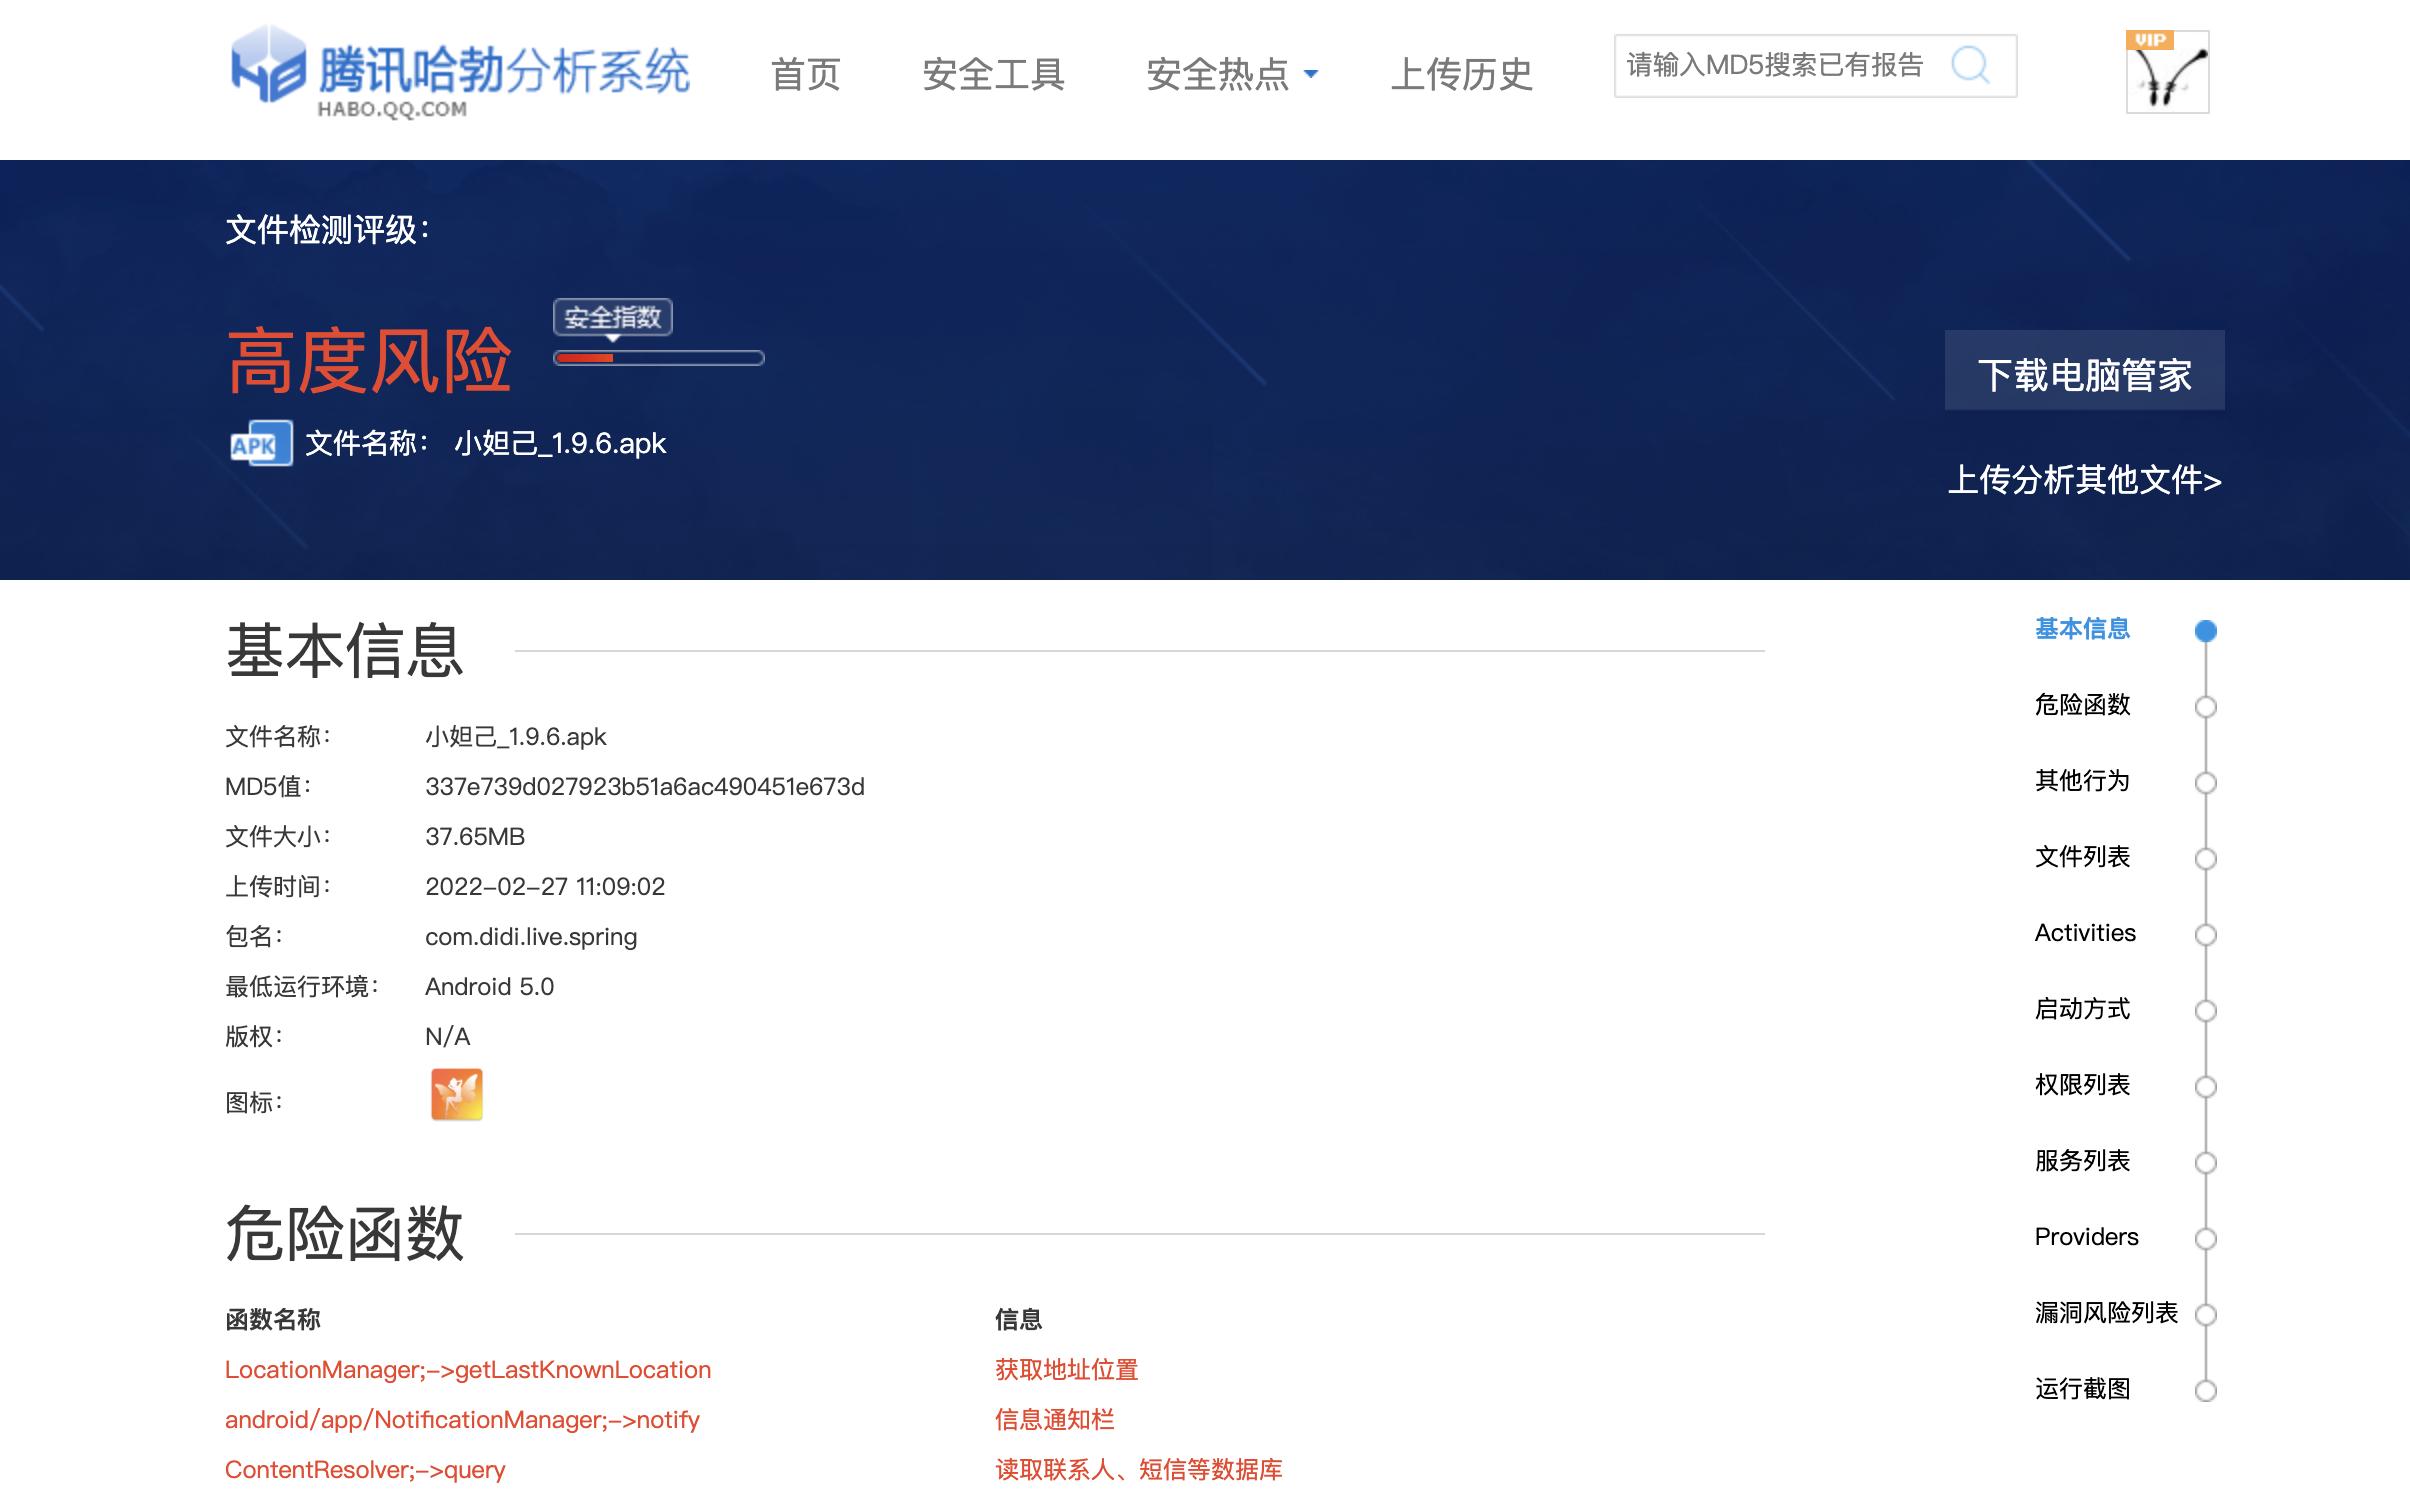
Task: Click the MD5 search input field
Action: pos(1790,67)
